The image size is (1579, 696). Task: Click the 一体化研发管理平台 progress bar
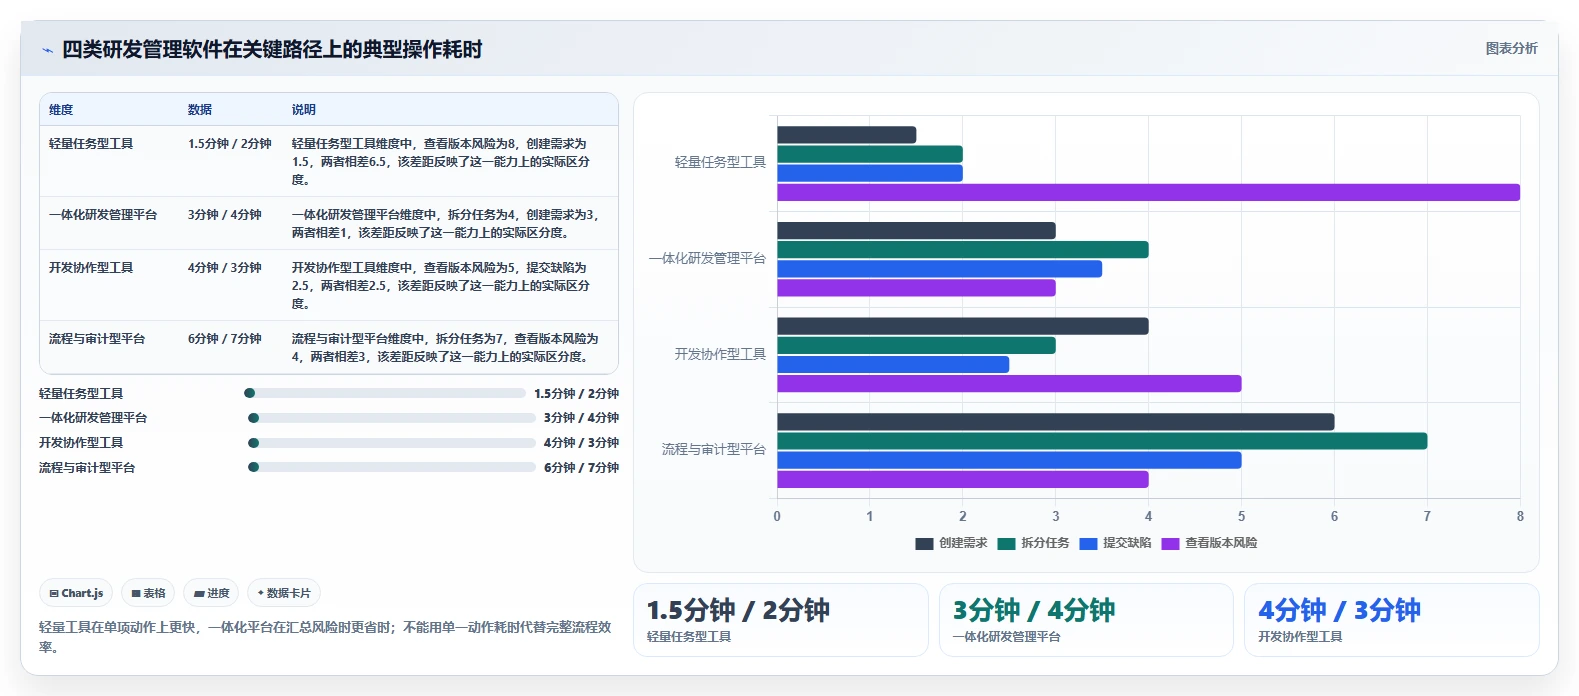391,418
